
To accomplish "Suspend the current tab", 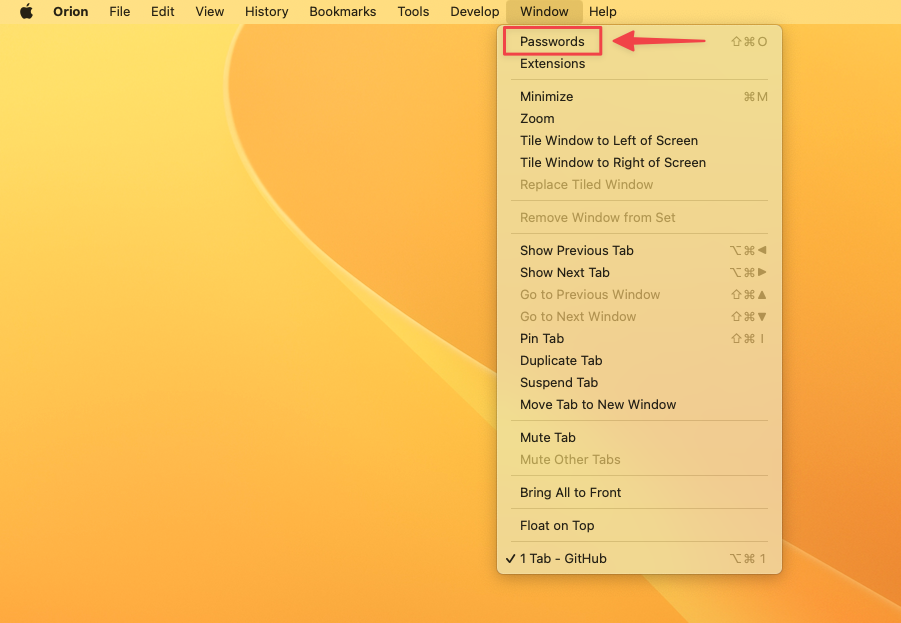I will [558, 382].
